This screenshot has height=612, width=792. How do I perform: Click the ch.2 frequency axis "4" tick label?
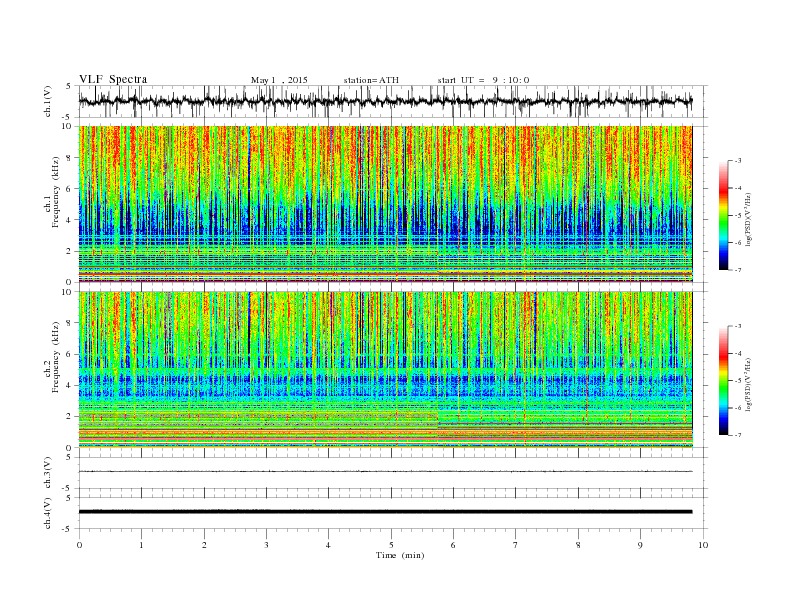(x=69, y=385)
